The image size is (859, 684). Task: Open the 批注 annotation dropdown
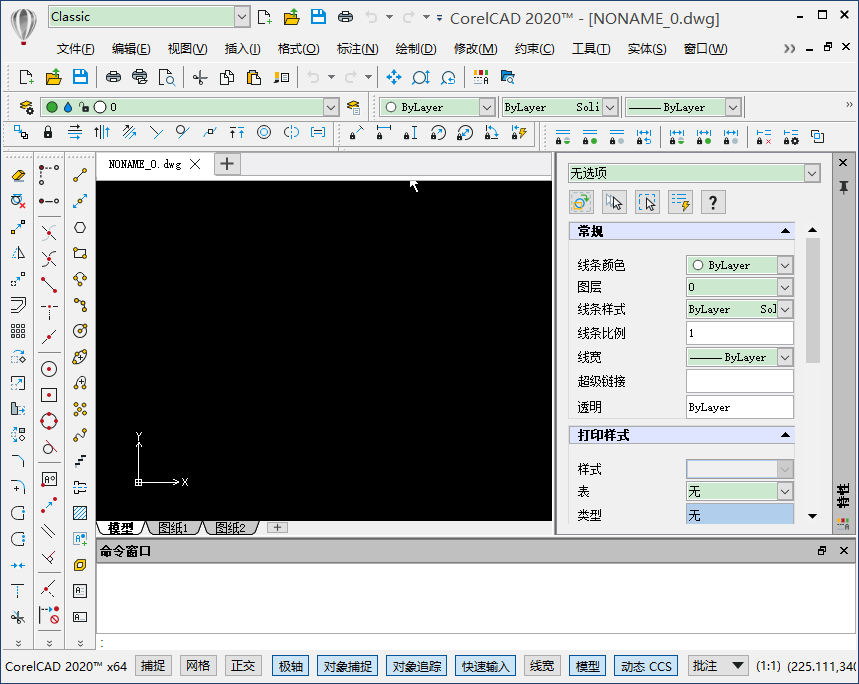point(717,666)
